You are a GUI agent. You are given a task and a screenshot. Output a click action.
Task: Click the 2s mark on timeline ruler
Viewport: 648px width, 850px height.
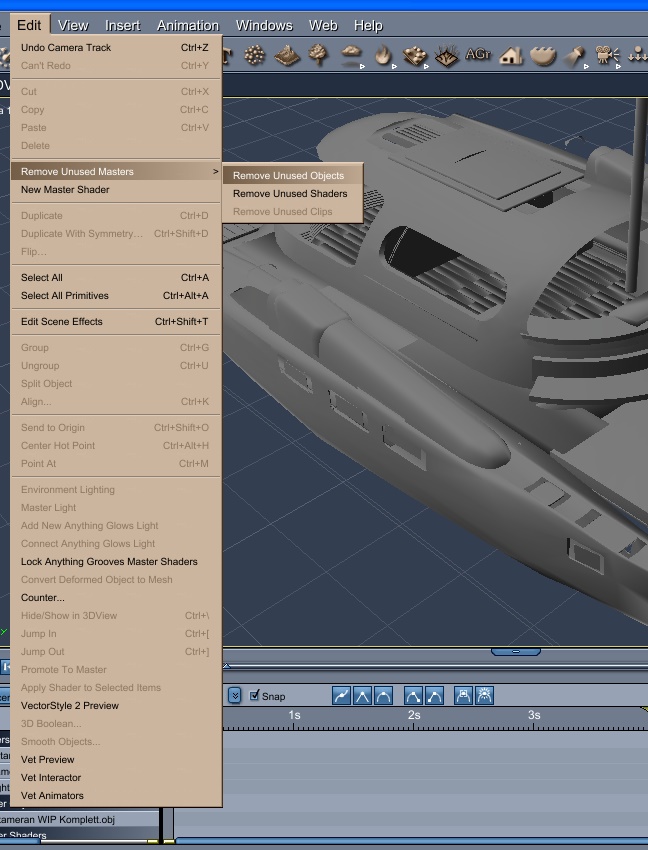(413, 715)
